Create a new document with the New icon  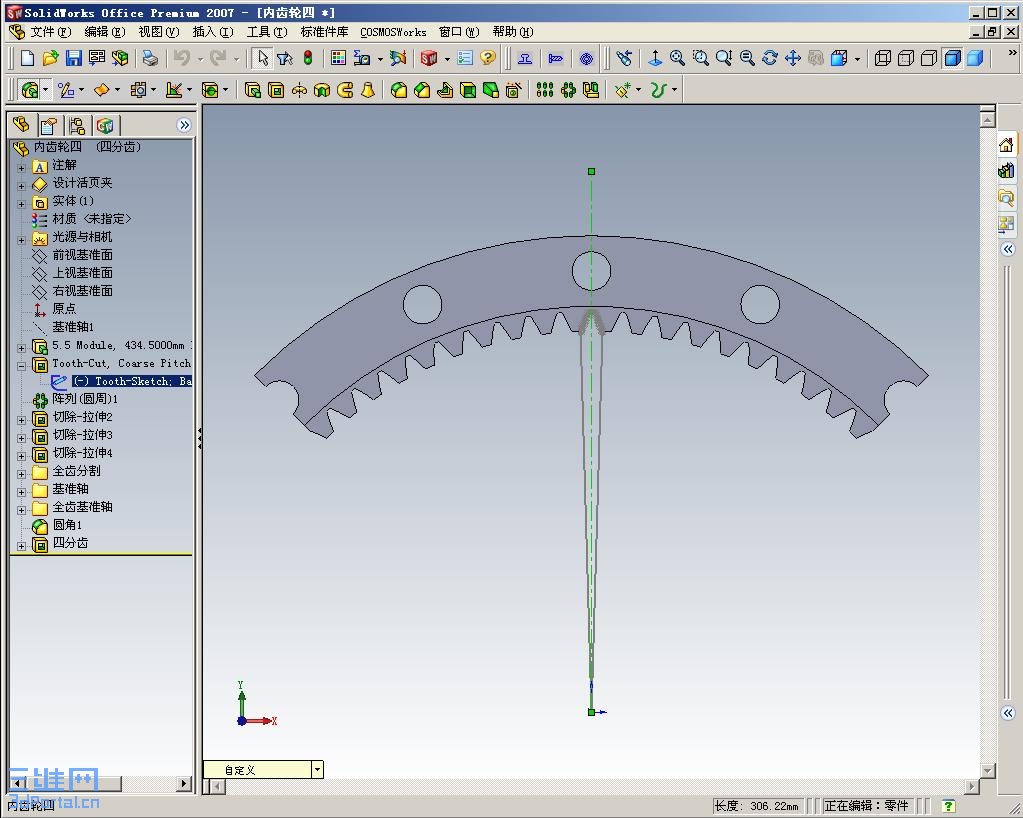point(27,59)
